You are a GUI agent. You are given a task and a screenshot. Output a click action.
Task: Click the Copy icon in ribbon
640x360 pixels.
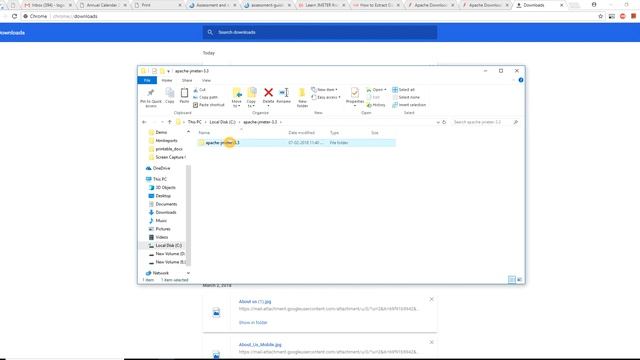click(x=170, y=93)
